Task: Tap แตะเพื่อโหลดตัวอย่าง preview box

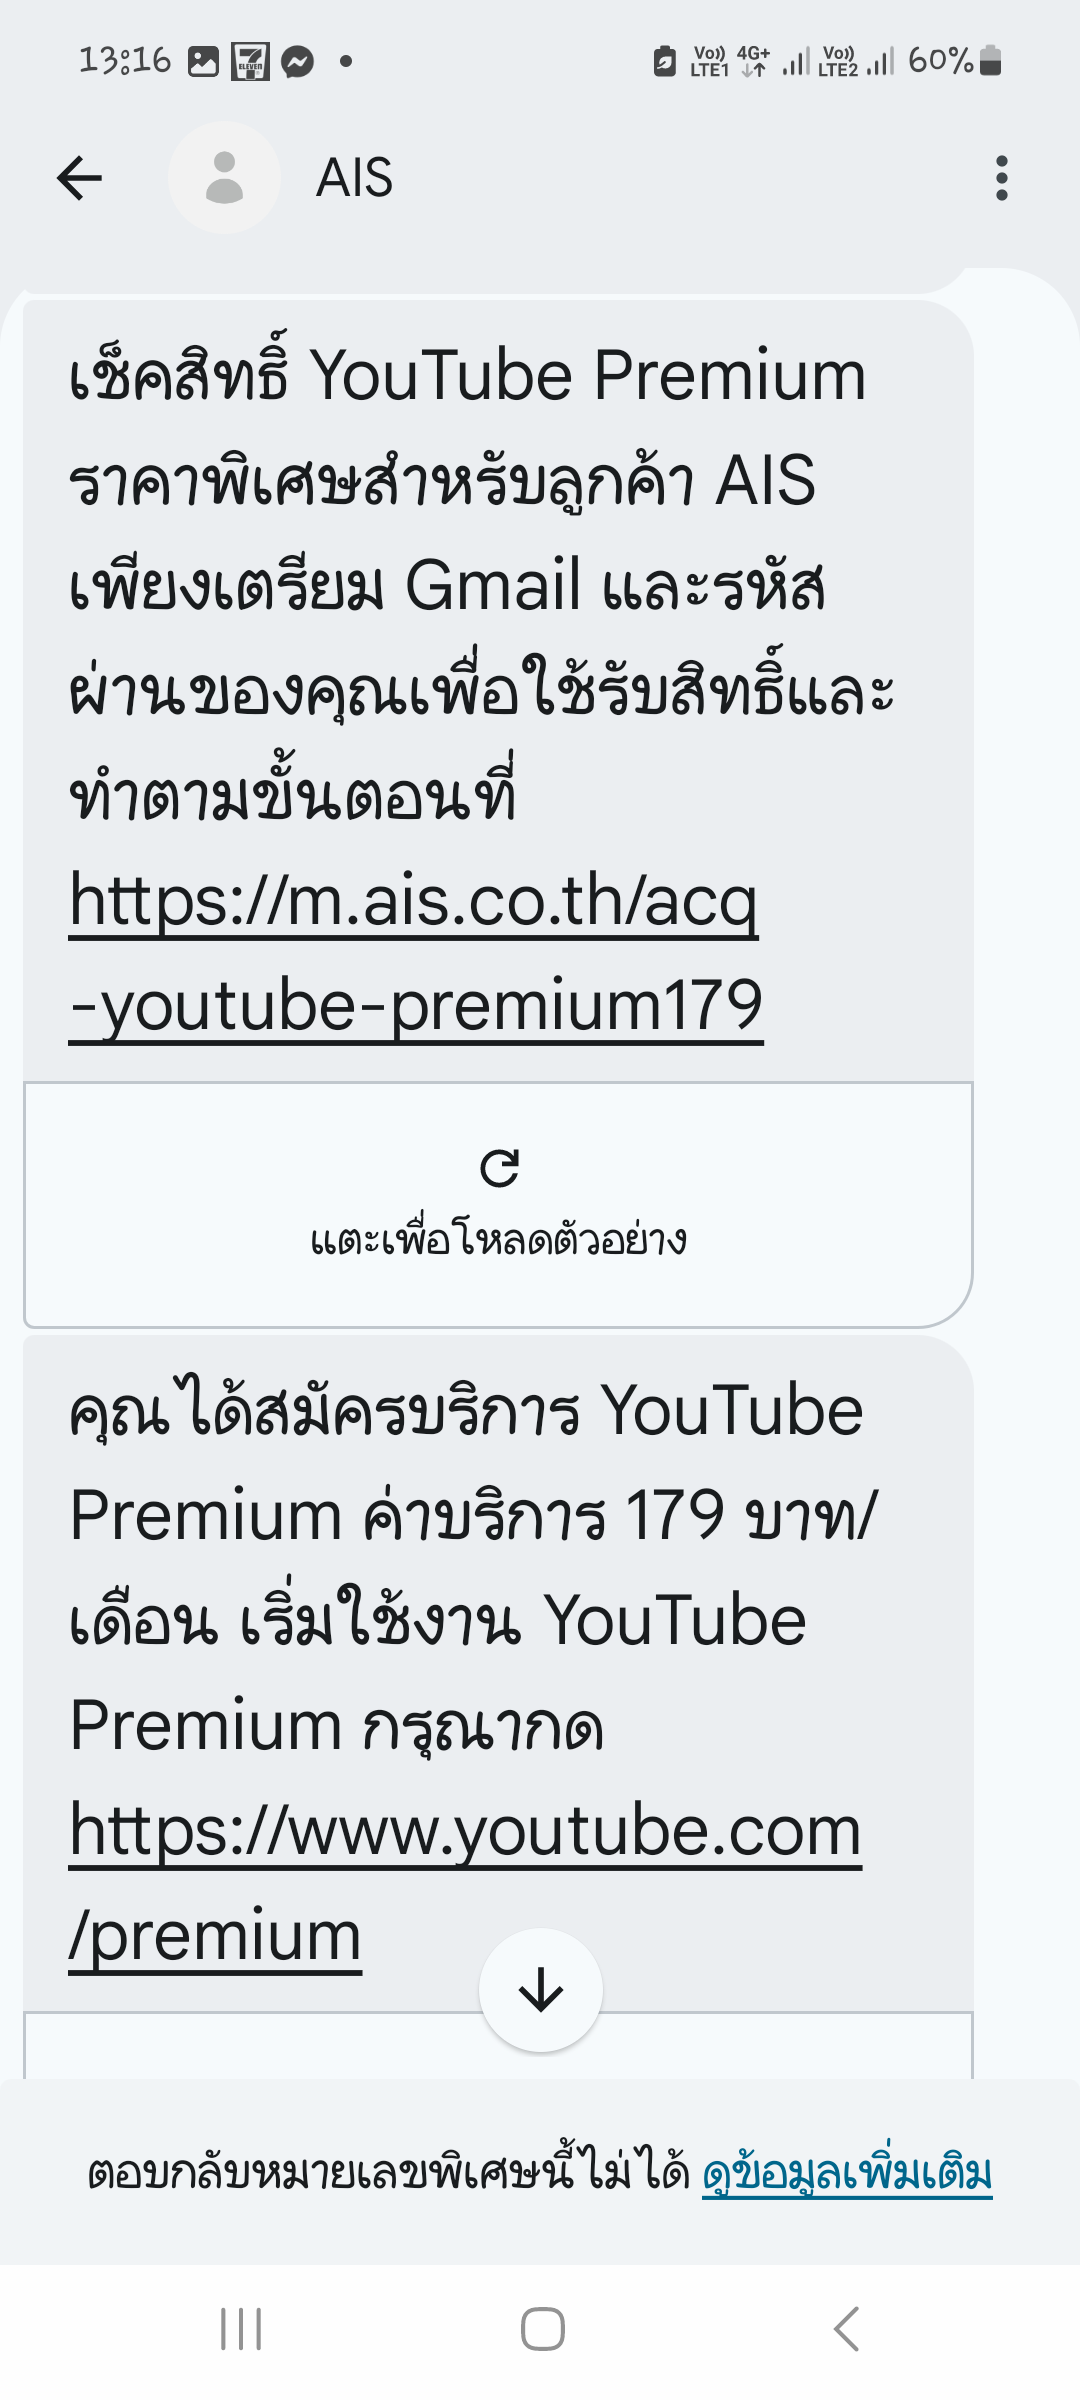Action: [498, 1205]
